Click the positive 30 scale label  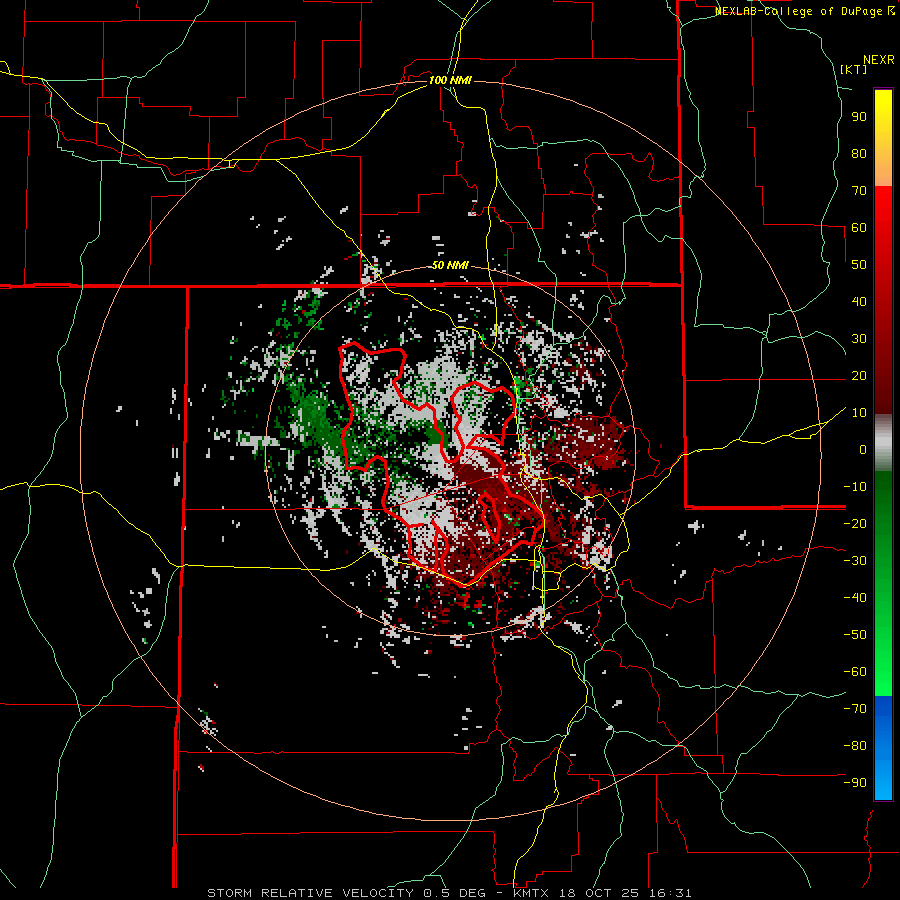(x=859, y=339)
